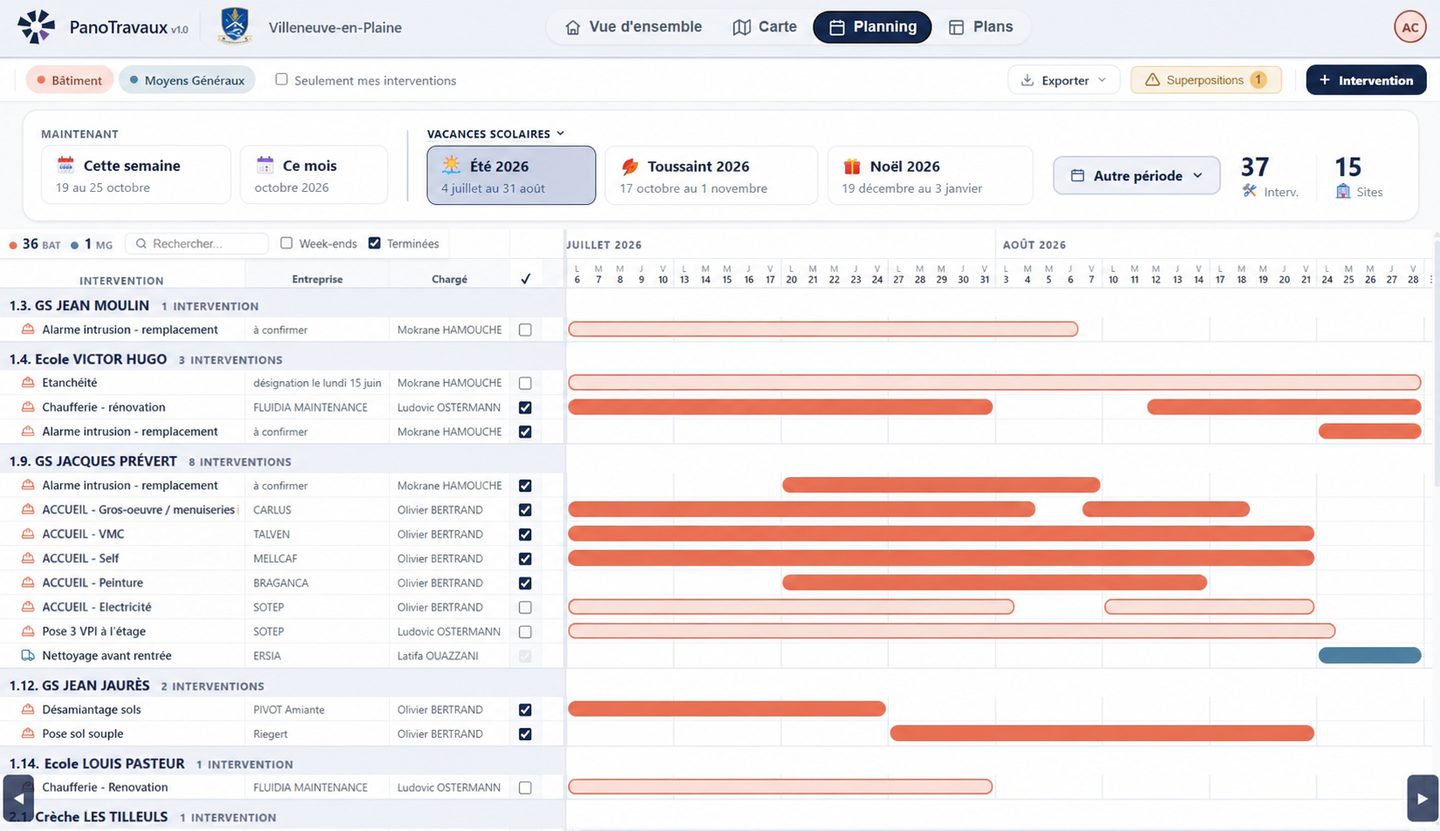Open the AC user avatar
Screen dimensions: 1440x831
[1410, 27]
